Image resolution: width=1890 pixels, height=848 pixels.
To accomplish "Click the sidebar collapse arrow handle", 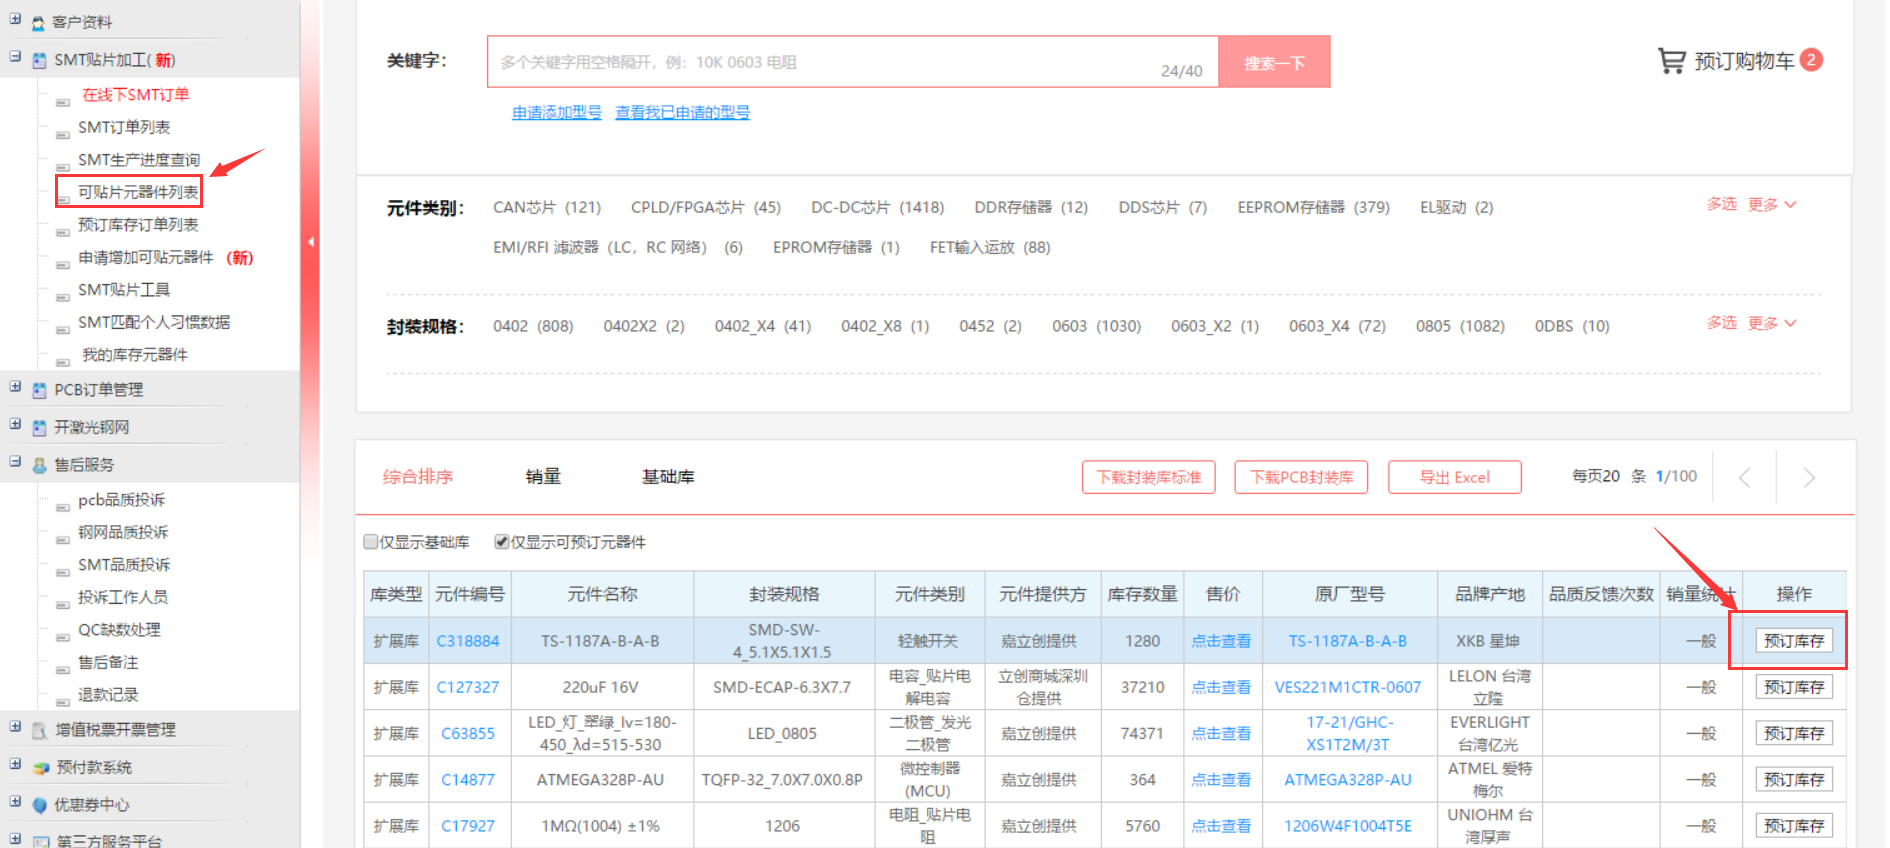I will pos(311,241).
